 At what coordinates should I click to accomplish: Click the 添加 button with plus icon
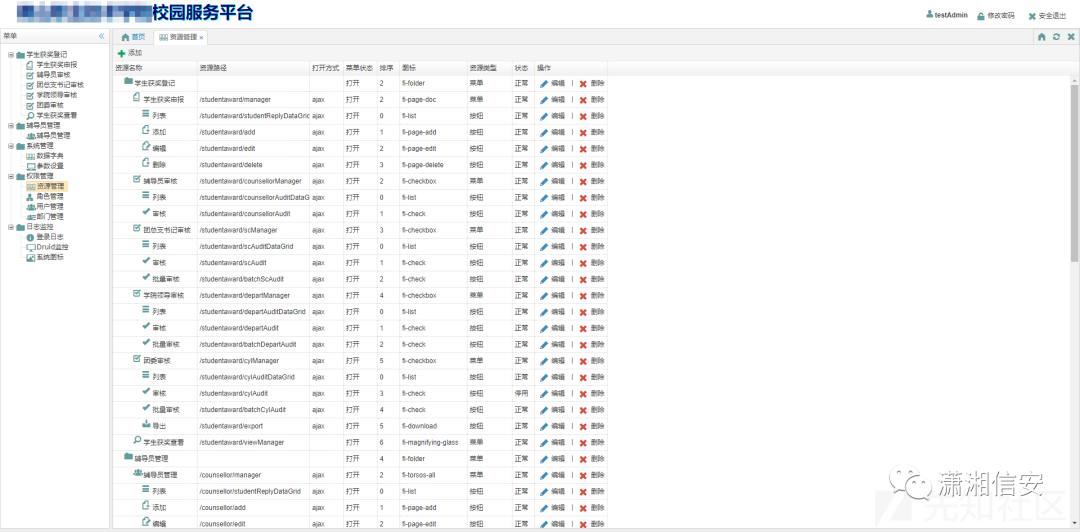(x=130, y=53)
